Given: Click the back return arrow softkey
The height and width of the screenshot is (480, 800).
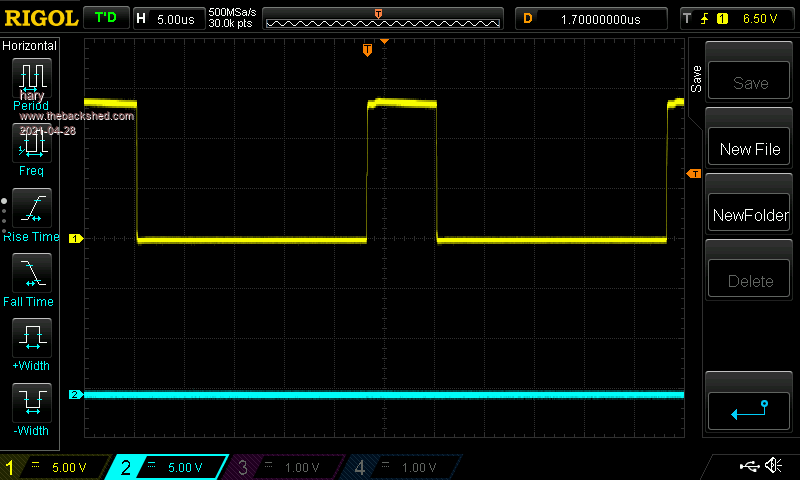Looking at the screenshot, I should point(749,408).
